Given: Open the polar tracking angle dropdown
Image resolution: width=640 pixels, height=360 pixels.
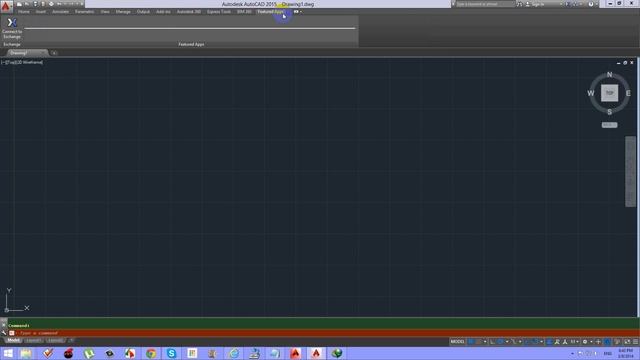Looking at the screenshot, I should pyautogui.click(x=507, y=342).
